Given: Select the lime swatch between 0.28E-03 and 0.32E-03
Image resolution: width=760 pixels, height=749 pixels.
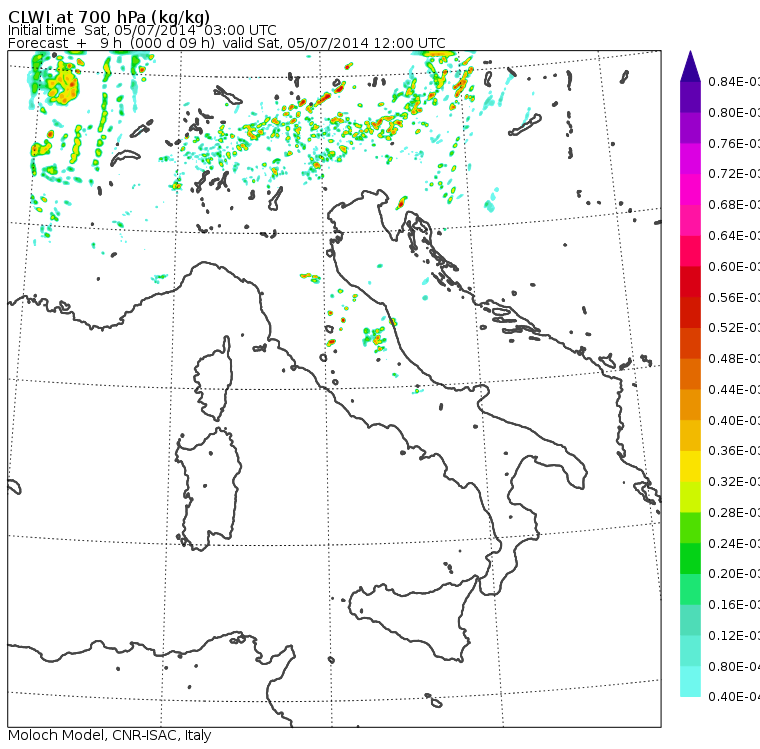Looking at the screenshot, I should coord(690,497).
